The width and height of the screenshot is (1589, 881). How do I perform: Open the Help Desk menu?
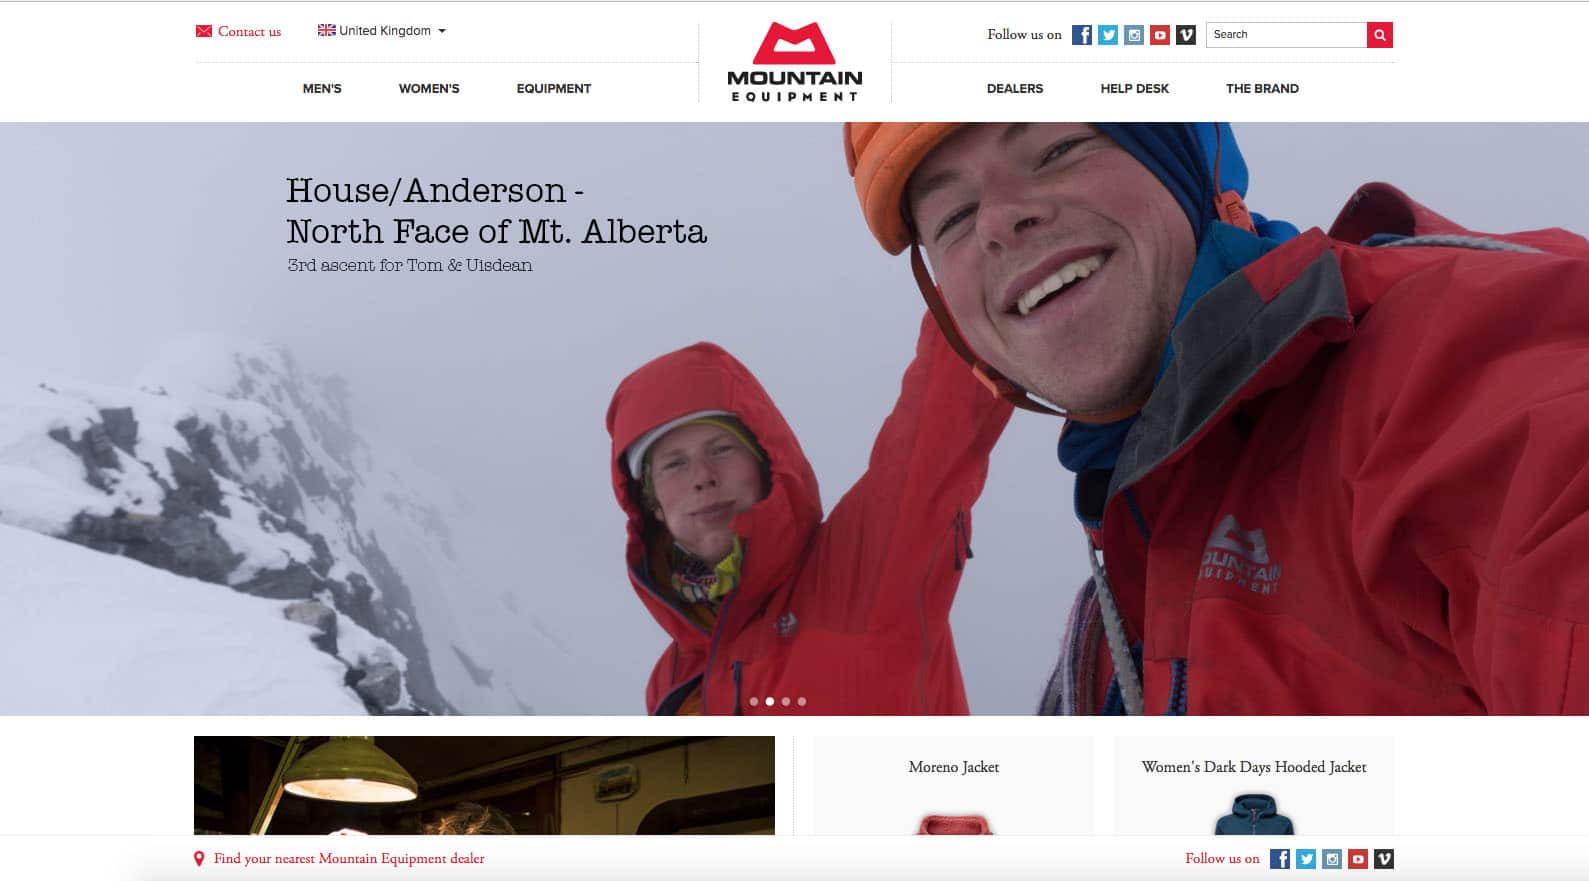click(1135, 89)
